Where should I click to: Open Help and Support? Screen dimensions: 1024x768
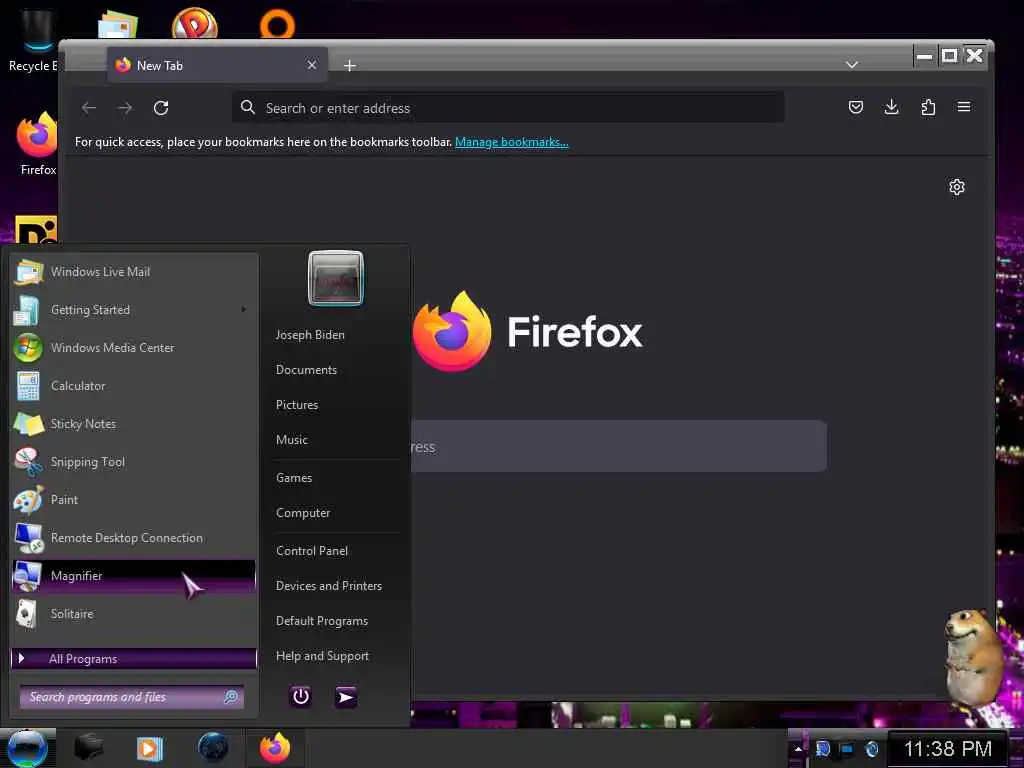tap(323, 656)
